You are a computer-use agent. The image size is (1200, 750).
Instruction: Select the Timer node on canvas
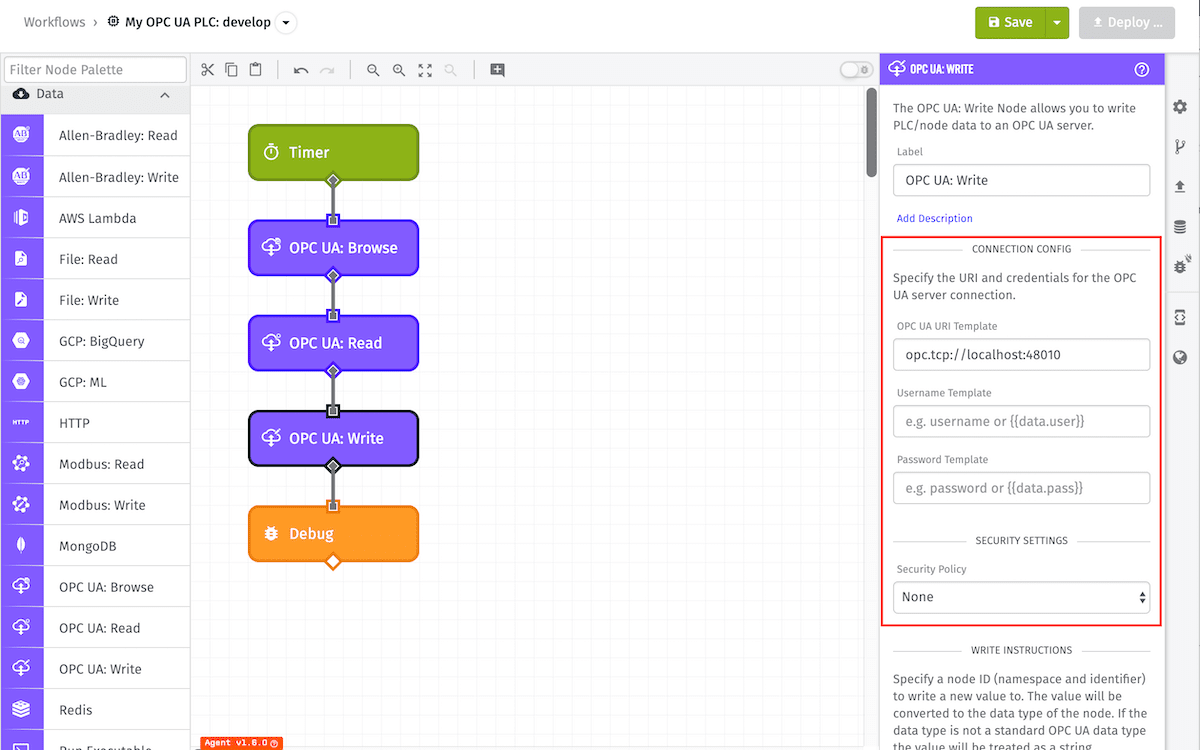(333, 152)
